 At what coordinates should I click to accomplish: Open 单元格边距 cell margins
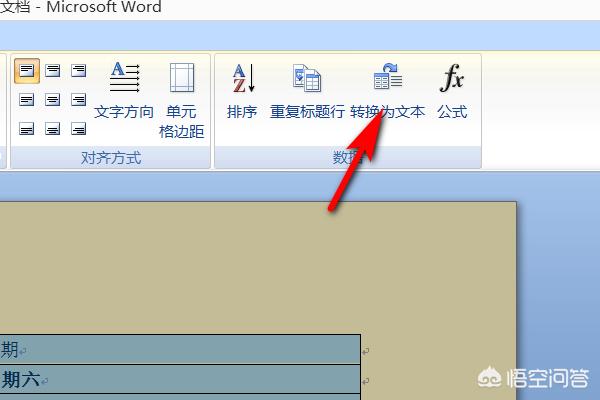click(x=181, y=101)
